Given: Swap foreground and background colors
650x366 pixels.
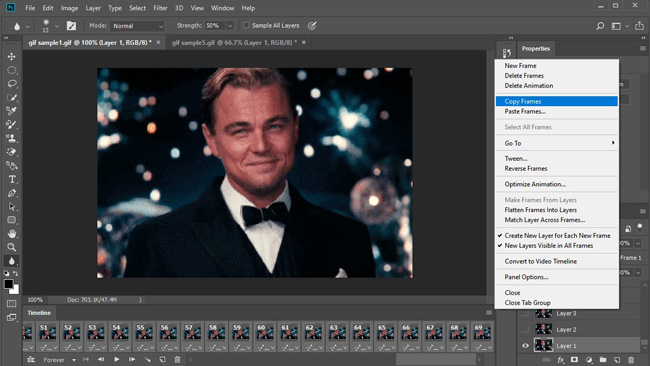Looking at the screenshot, I should [x=15, y=273].
